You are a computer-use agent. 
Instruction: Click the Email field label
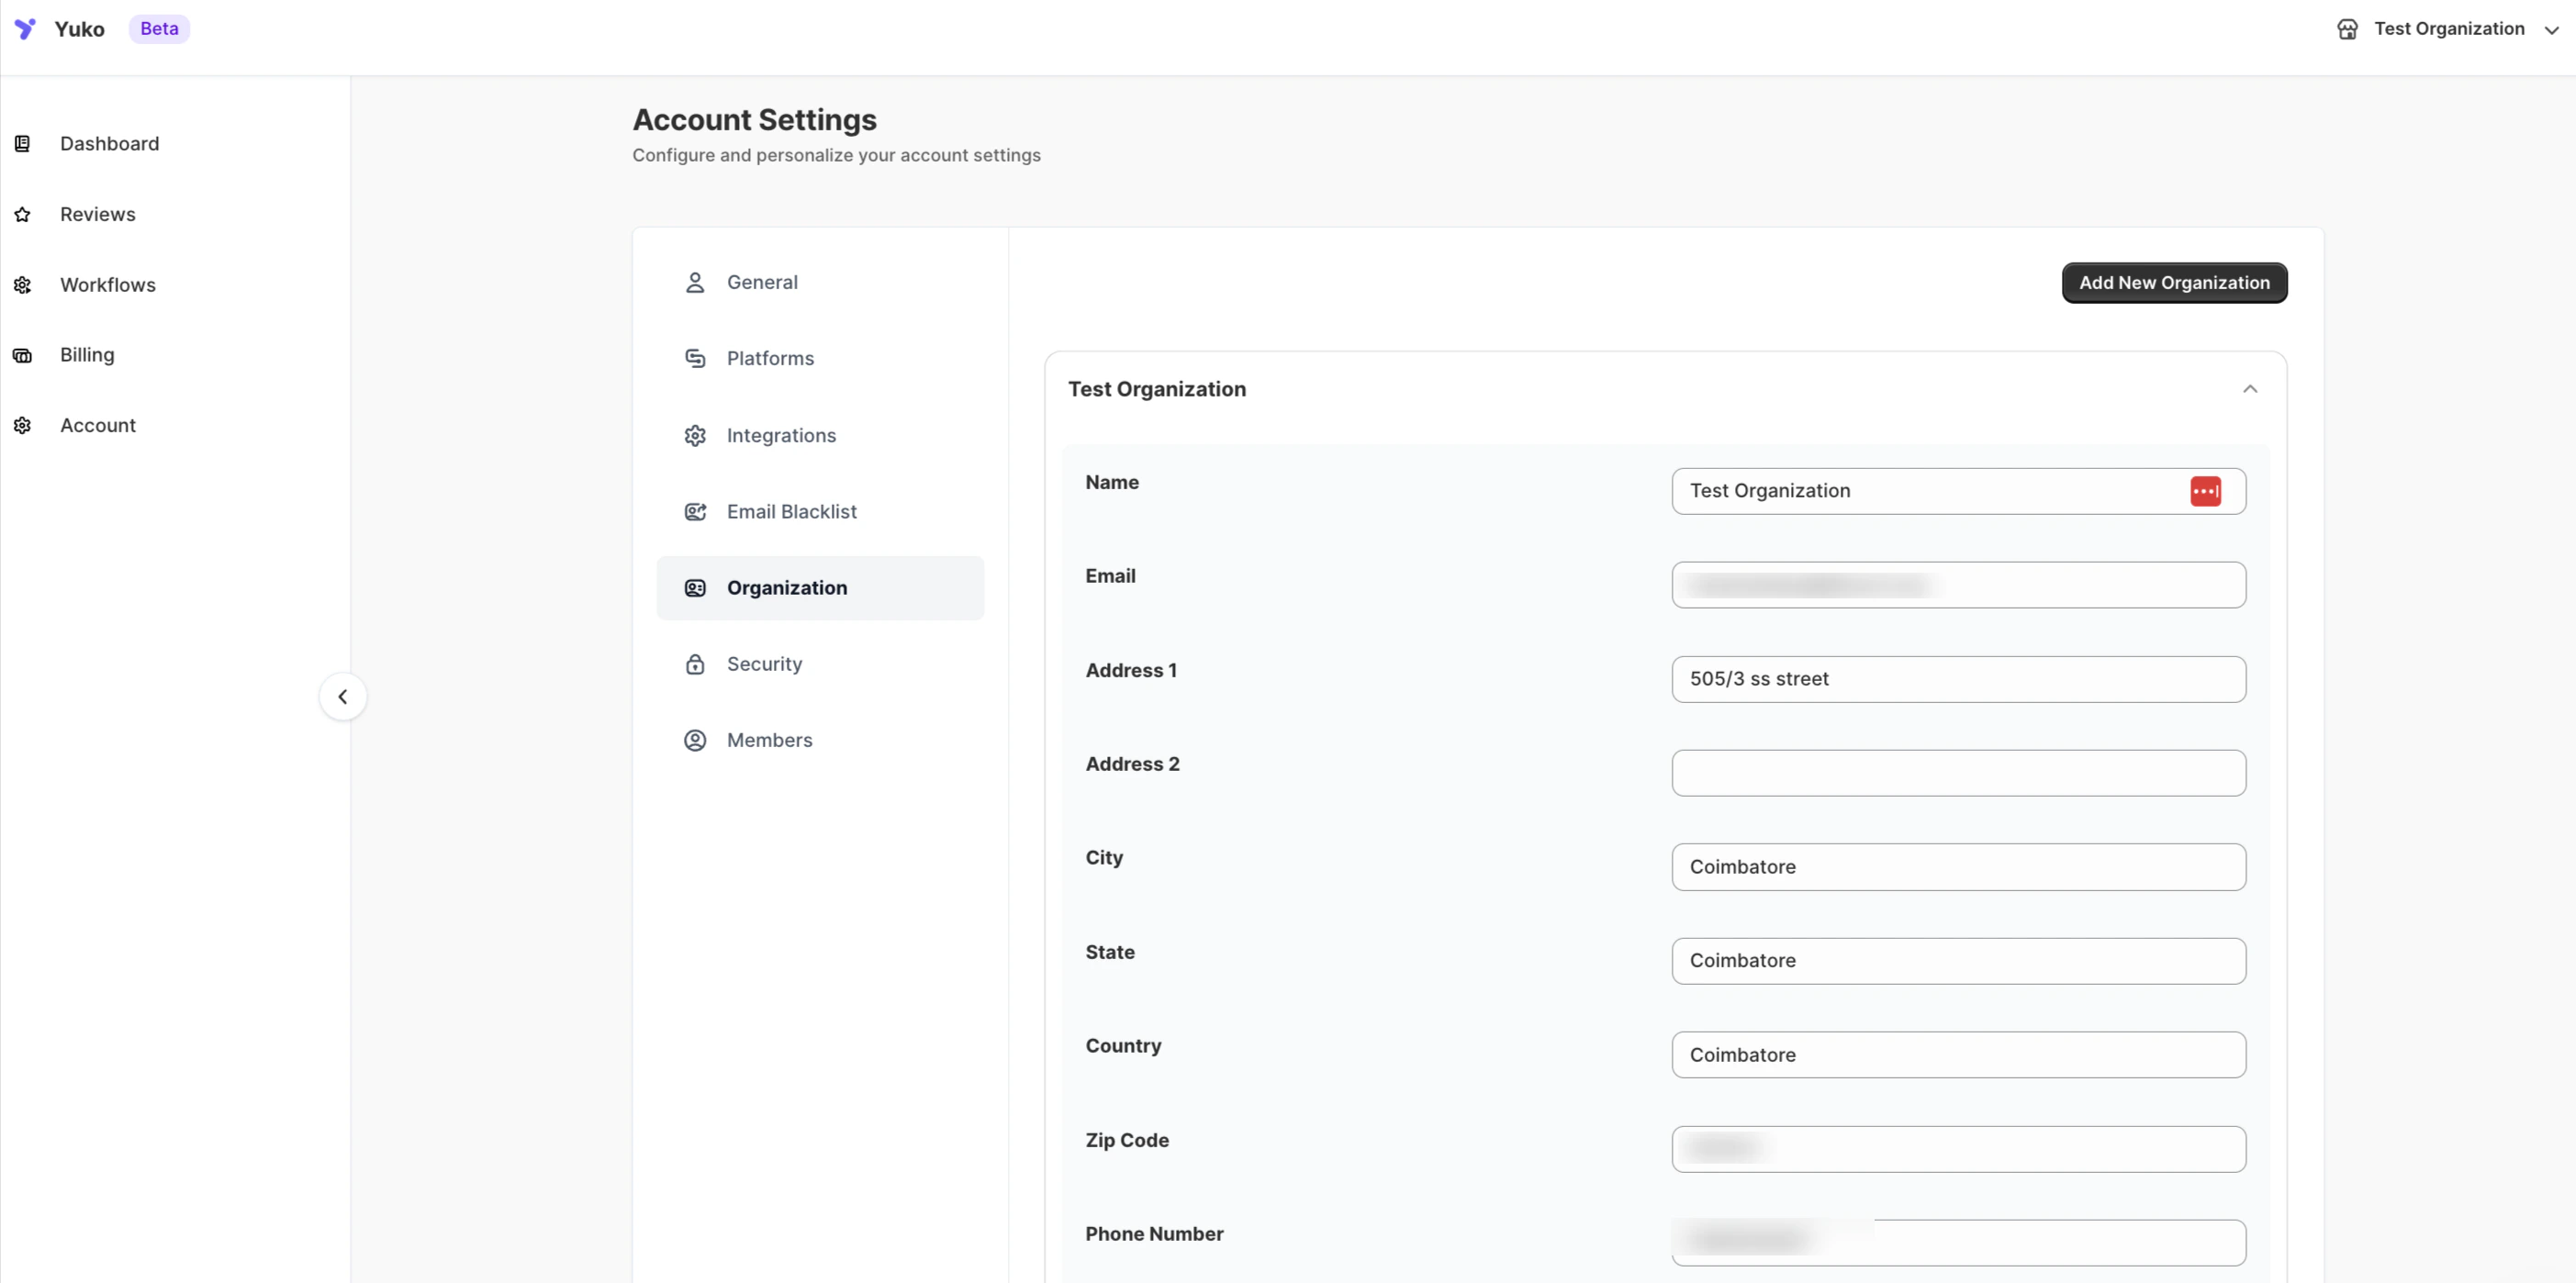click(x=1110, y=576)
